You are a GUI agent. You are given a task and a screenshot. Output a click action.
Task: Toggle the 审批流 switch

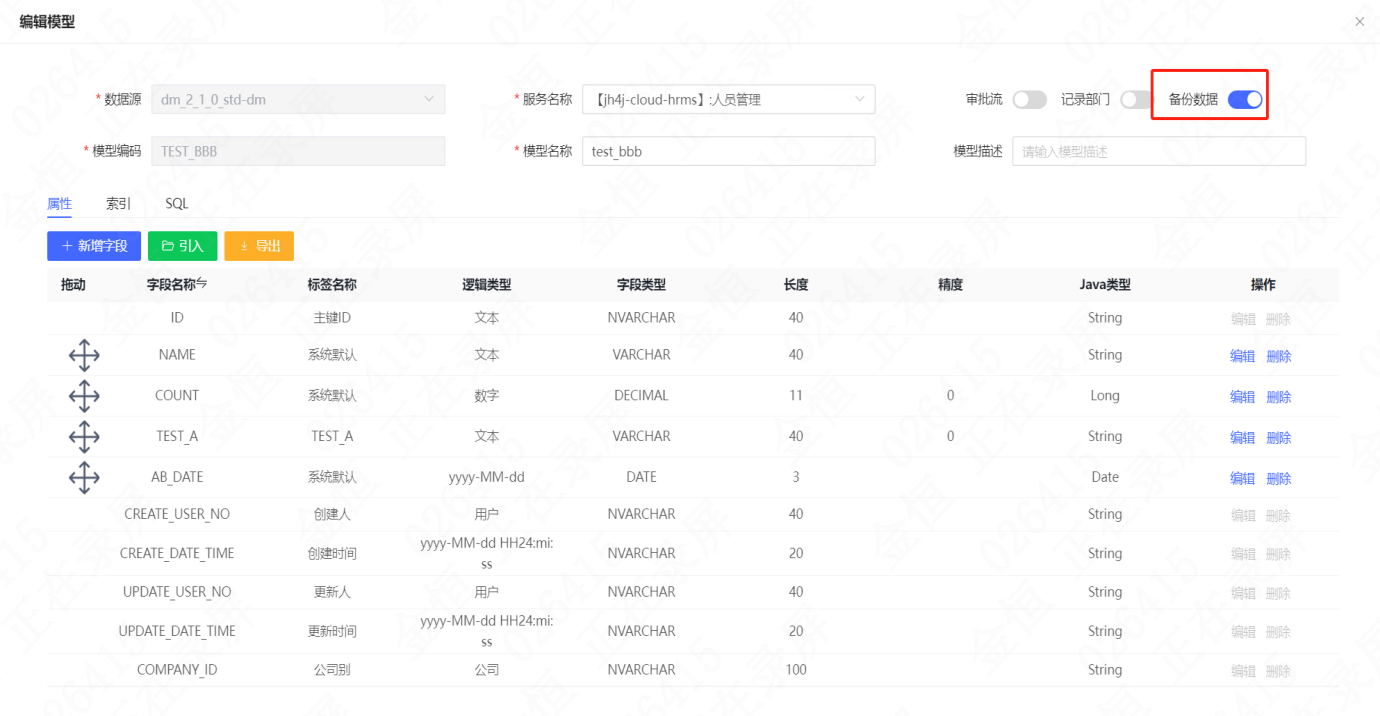tap(1030, 99)
